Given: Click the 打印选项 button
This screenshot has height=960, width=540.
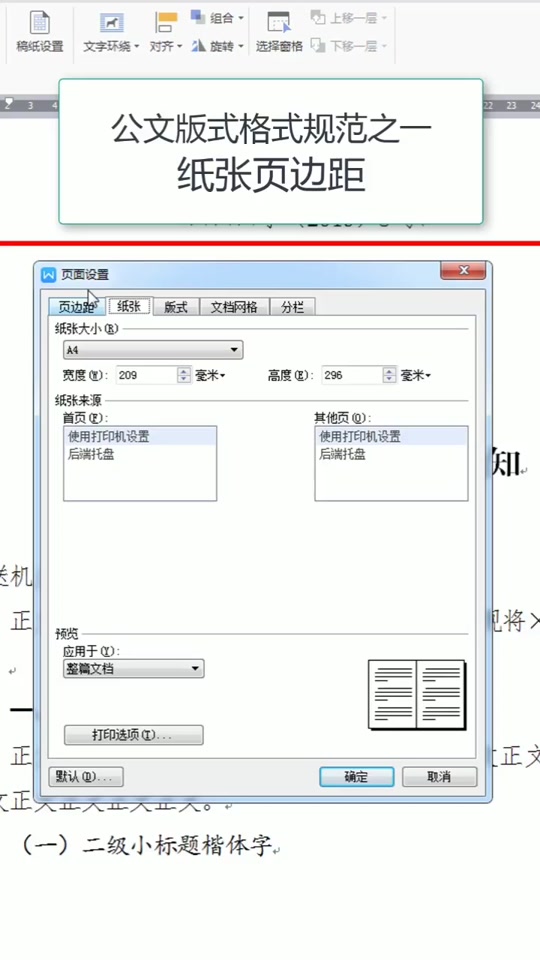Looking at the screenshot, I should 133,735.
